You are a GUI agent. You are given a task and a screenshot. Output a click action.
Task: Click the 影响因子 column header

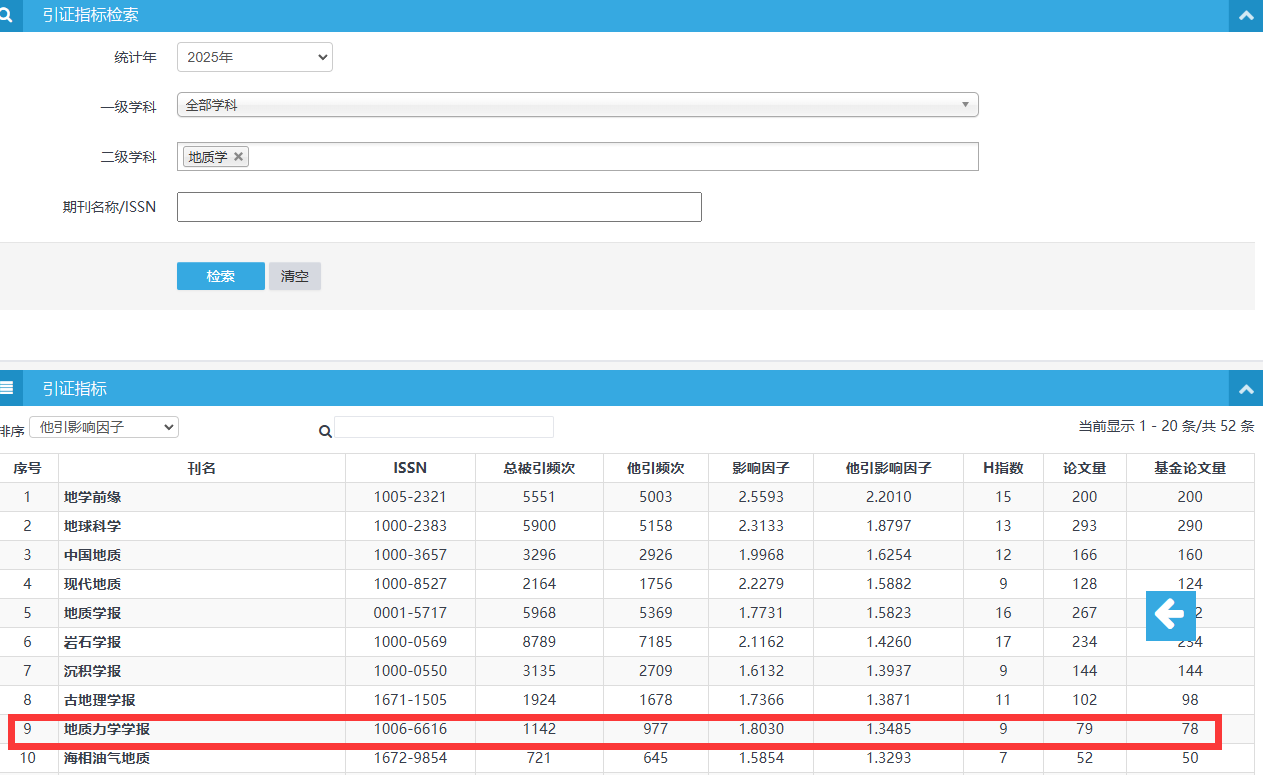(761, 468)
